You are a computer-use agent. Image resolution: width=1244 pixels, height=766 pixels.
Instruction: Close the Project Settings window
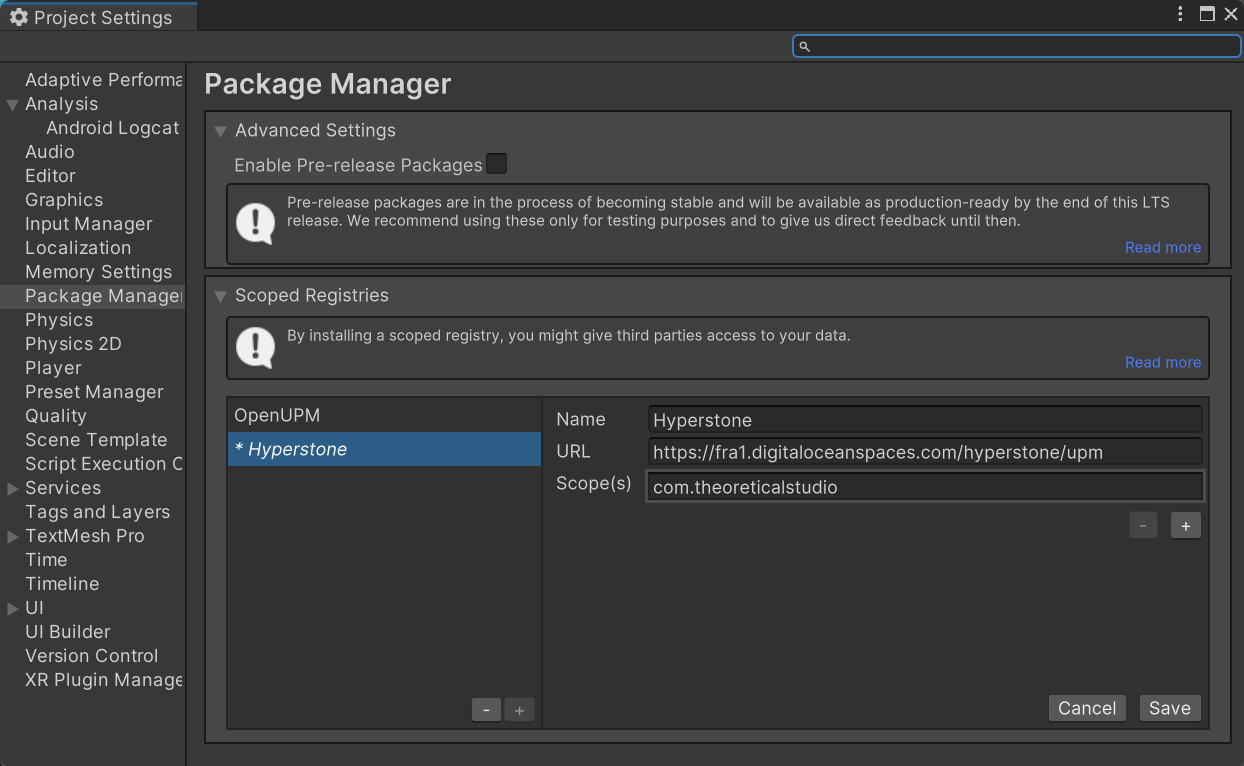1231,14
